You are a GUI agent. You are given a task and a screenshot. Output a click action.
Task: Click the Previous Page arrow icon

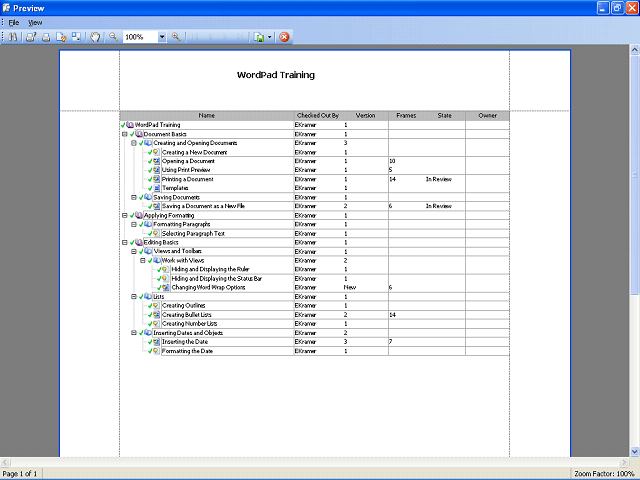(210, 37)
